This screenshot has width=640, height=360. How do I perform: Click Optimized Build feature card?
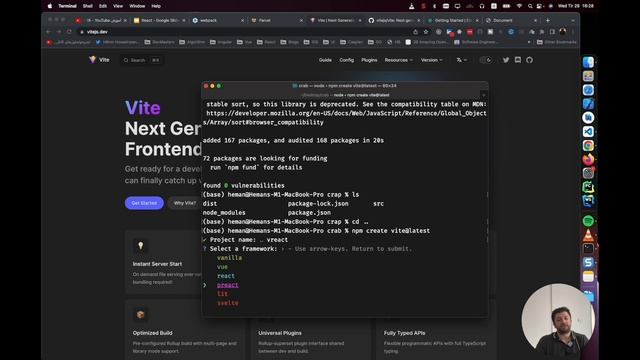[x=185, y=330]
